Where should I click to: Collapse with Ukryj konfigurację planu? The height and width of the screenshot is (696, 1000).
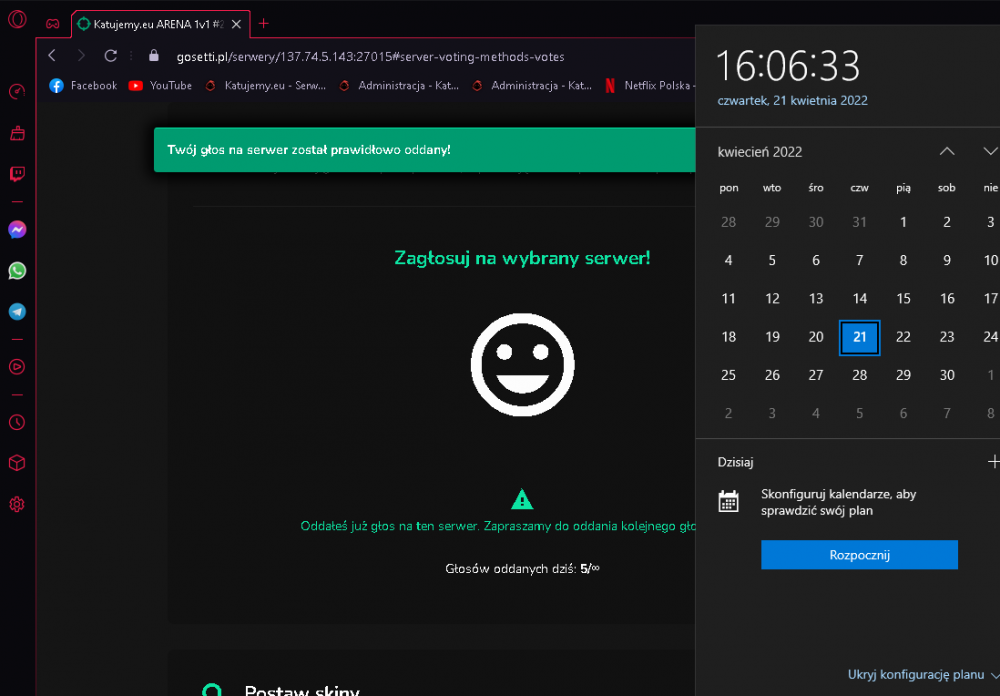pyautogui.click(x=923, y=674)
